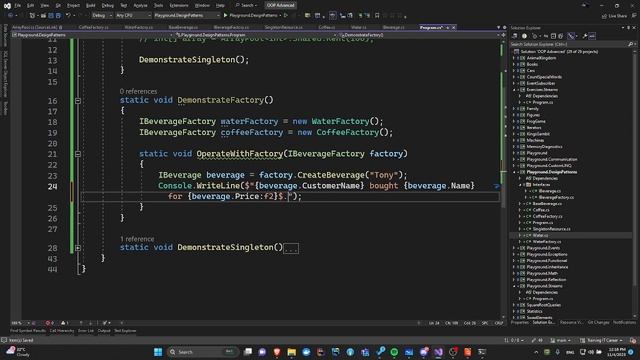640x360 pixels.
Task: Select Water.cs in Solution Explorer
Action: coord(540,235)
